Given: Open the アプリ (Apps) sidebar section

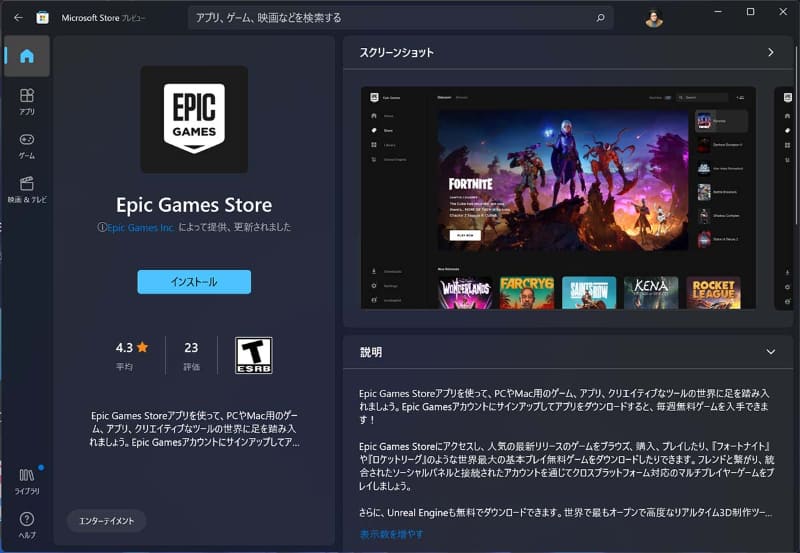Looking at the screenshot, I should (27, 101).
